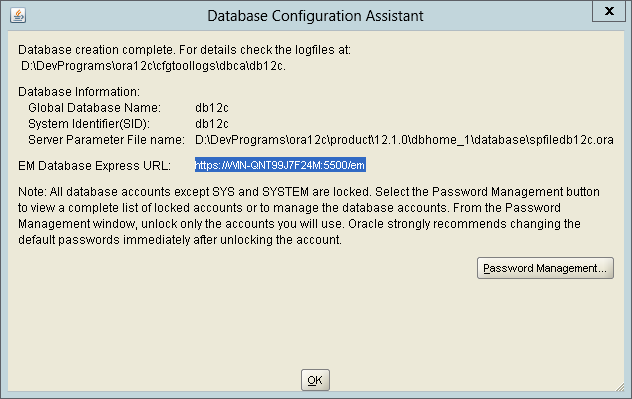Close the Database Configuration Assistant dialog
Image resolution: width=632 pixels, height=399 pixels.
609,11
